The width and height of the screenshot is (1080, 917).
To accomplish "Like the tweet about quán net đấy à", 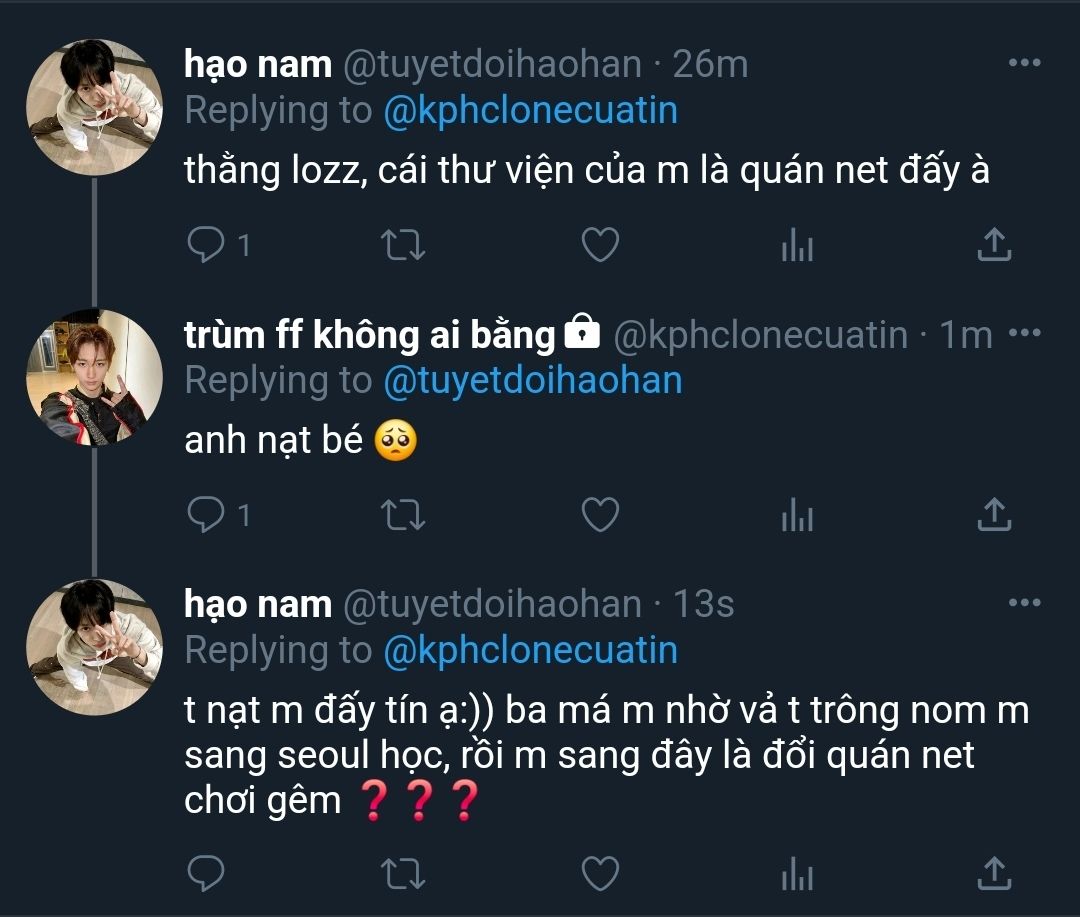I will coord(600,245).
